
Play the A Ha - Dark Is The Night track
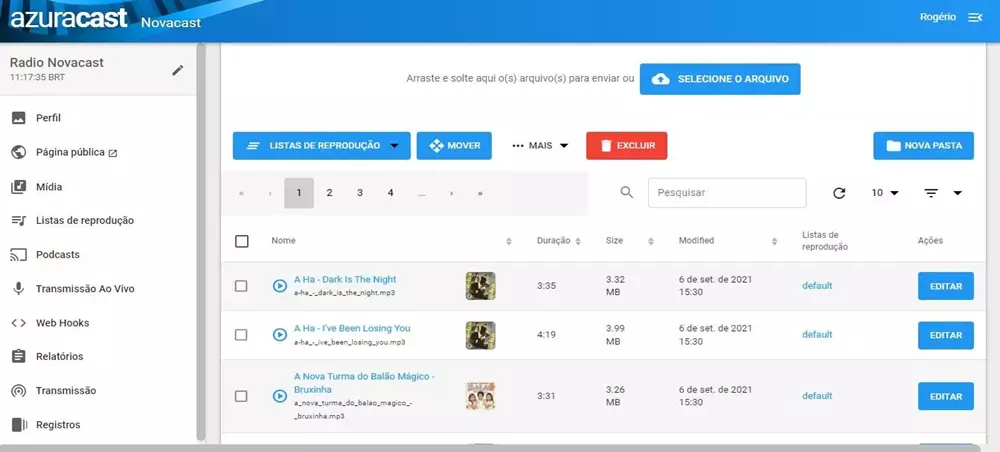pos(280,286)
